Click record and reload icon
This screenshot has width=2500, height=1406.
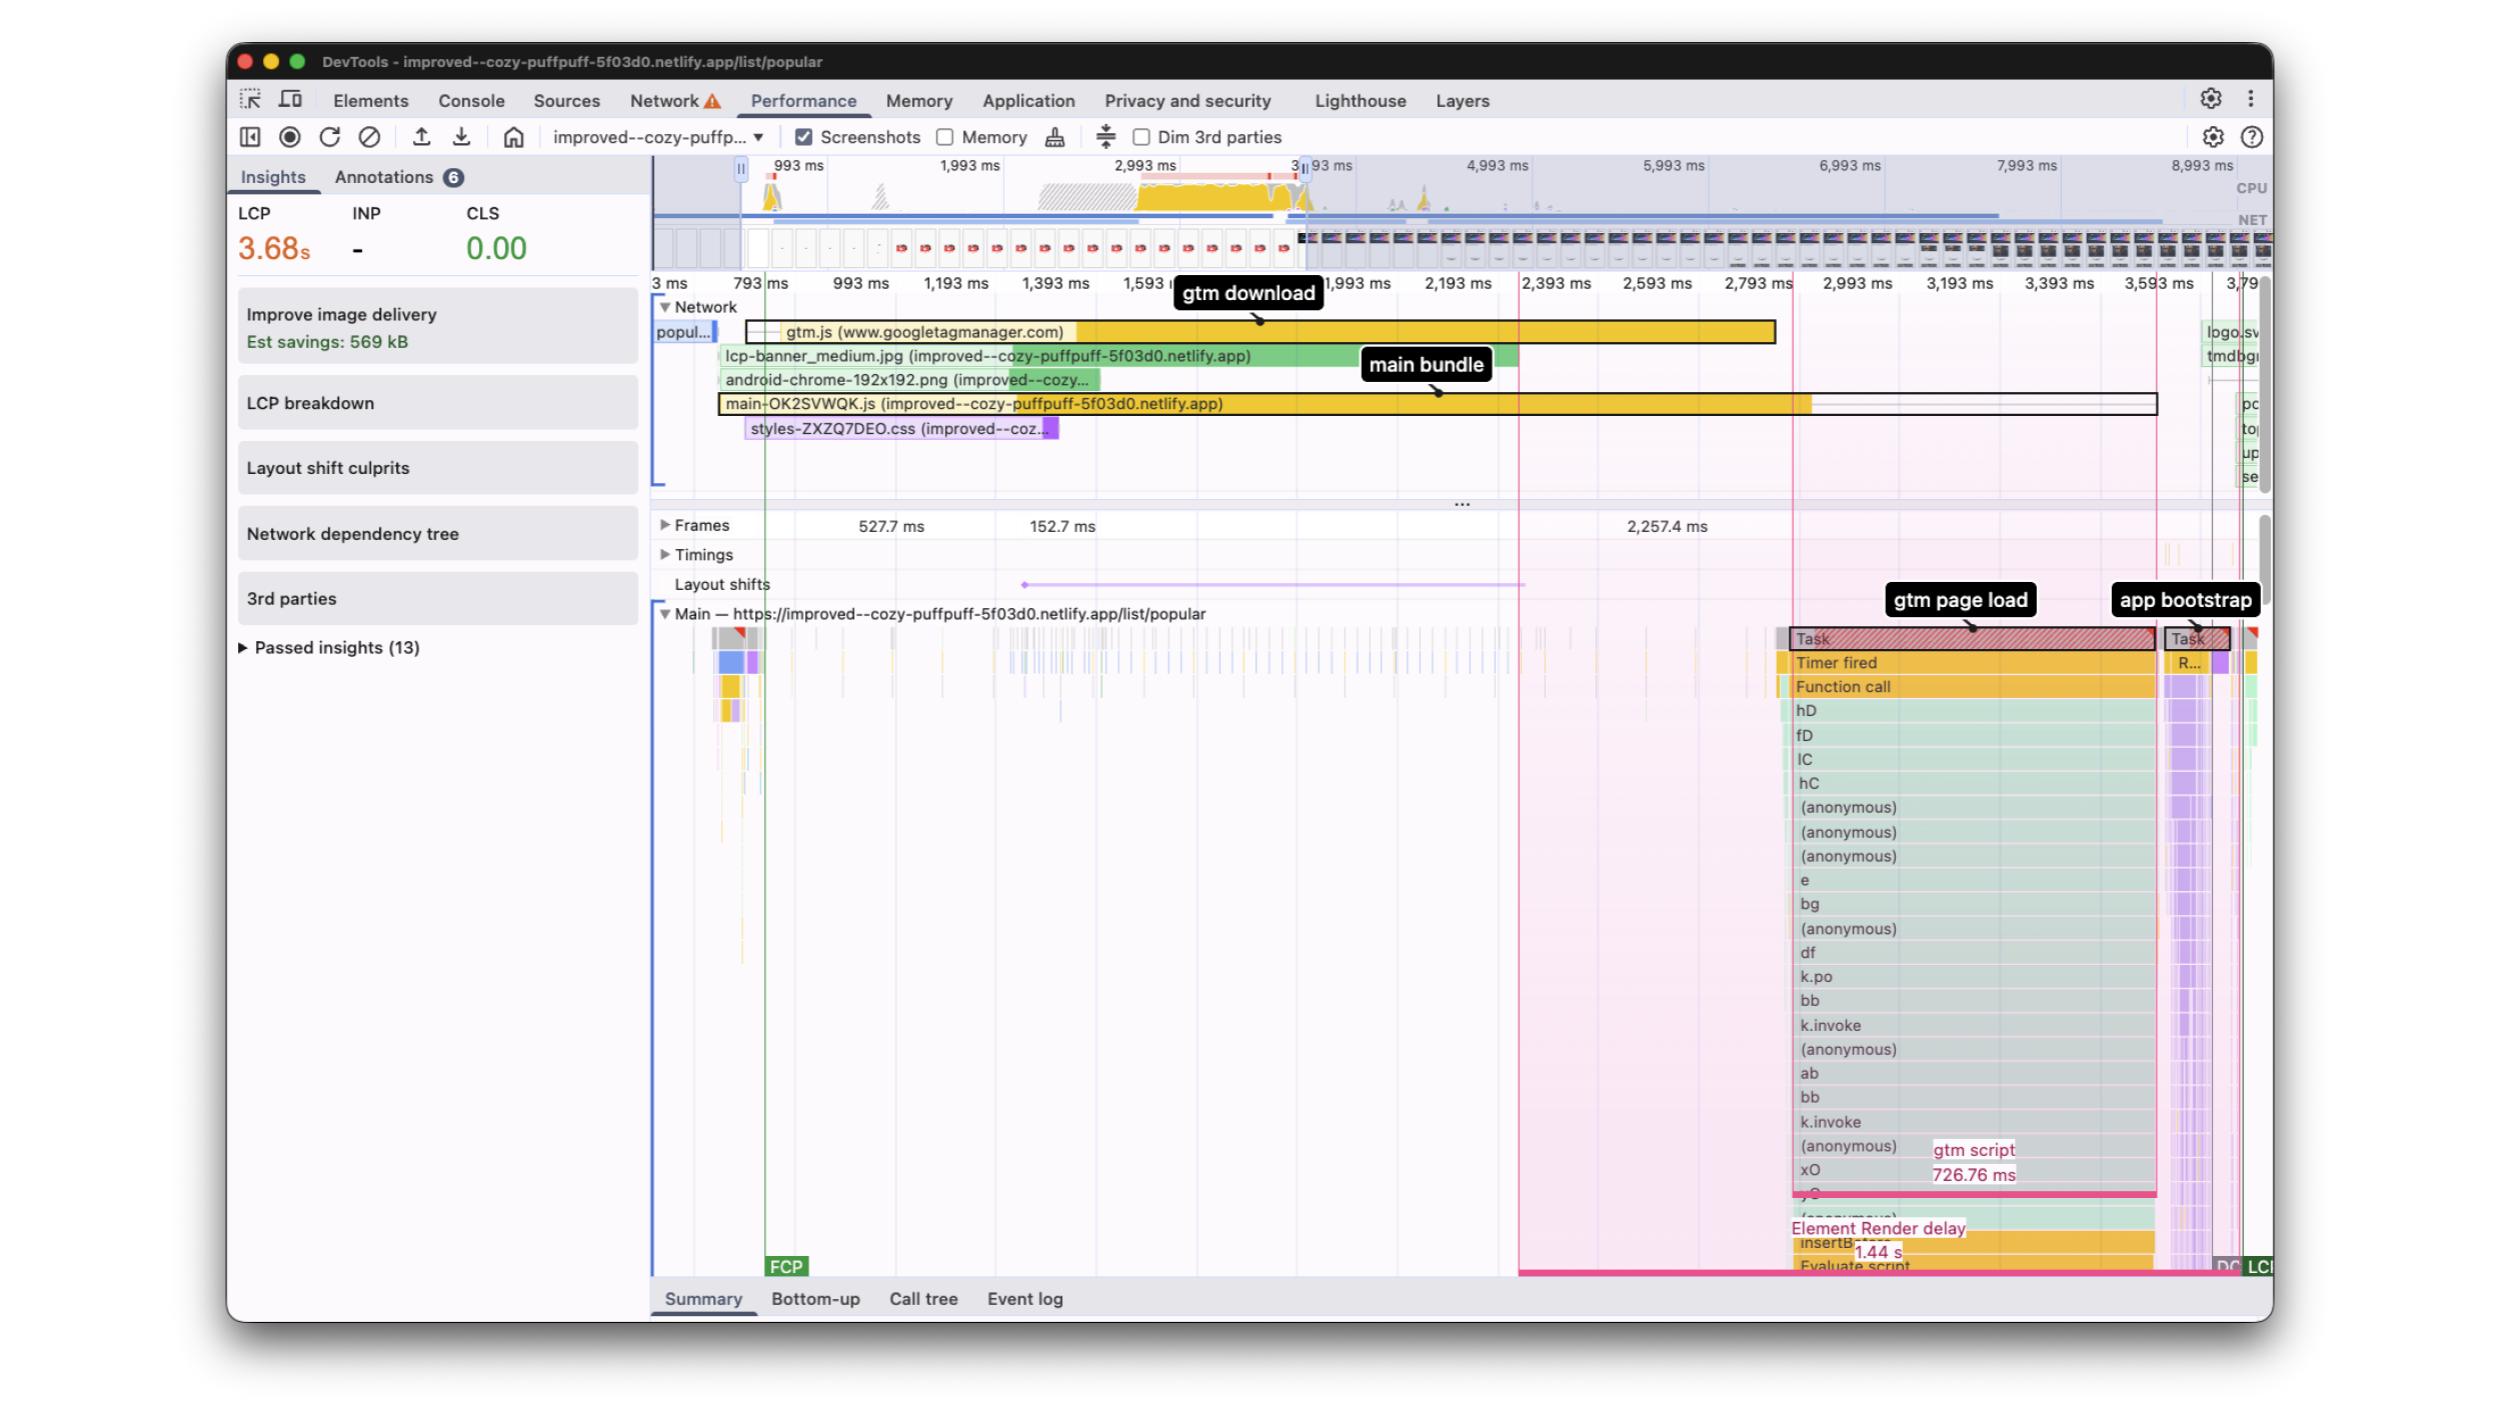tap(330, 137)
